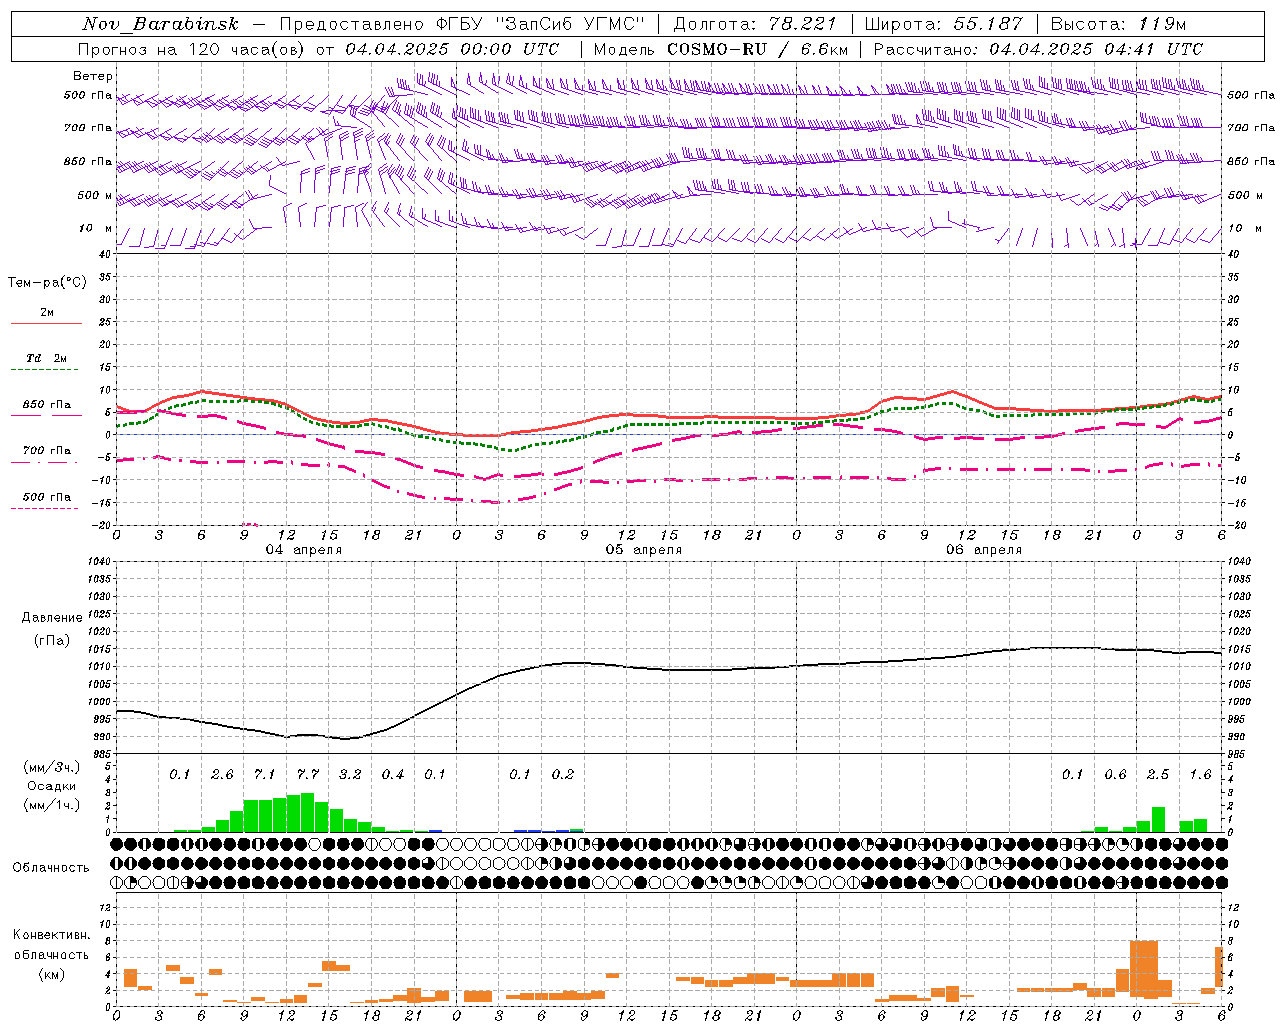Click the station name Nov_Barabinsk
Image resolution: width=1280 pixels, height=1024 pixels.
coord(160,24)
